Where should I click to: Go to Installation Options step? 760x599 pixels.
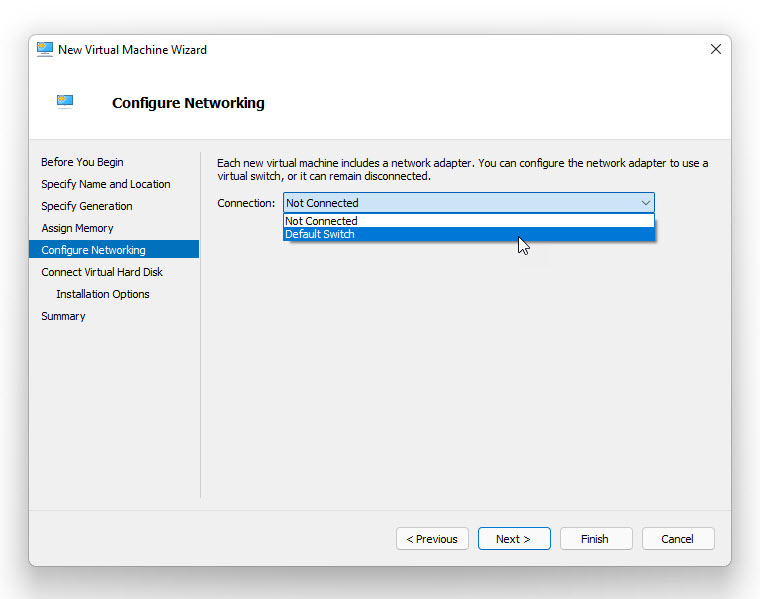pos(103,294)
